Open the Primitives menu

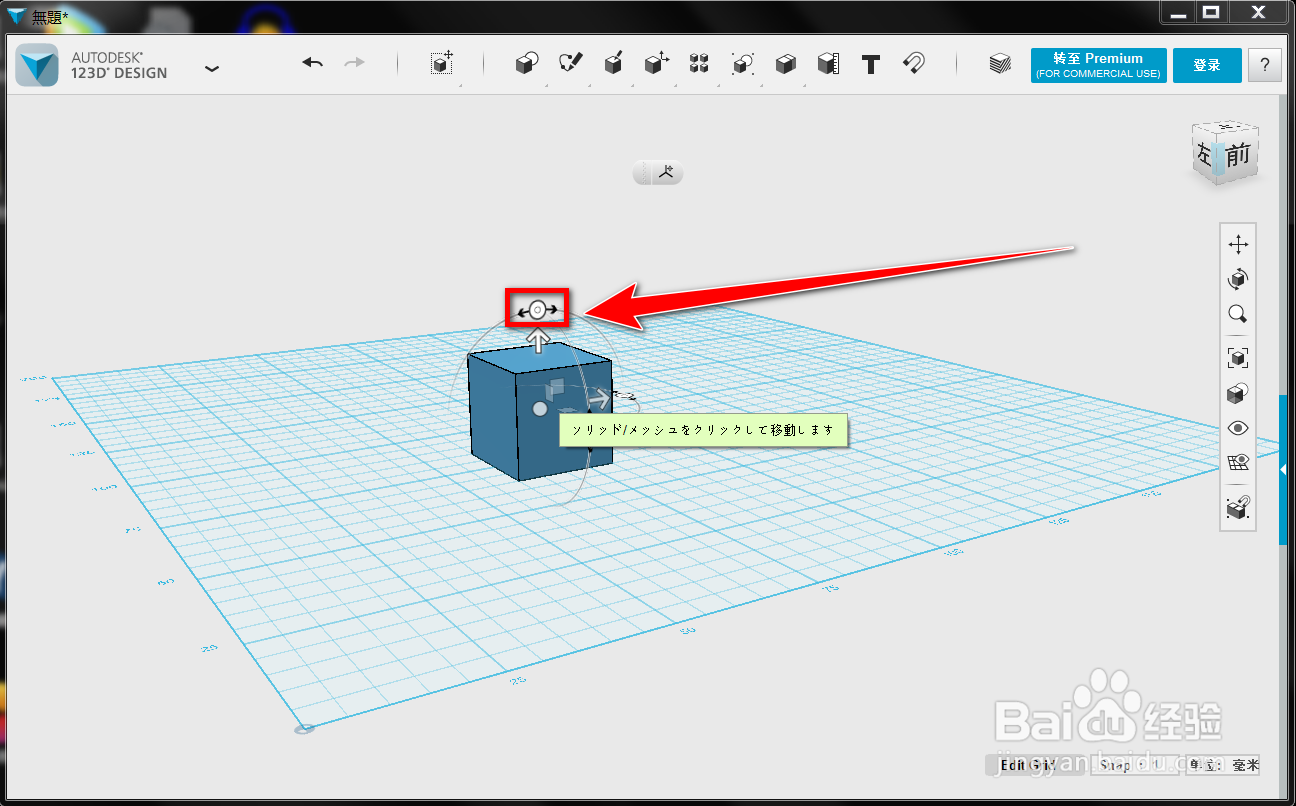(x=527, y=63)
